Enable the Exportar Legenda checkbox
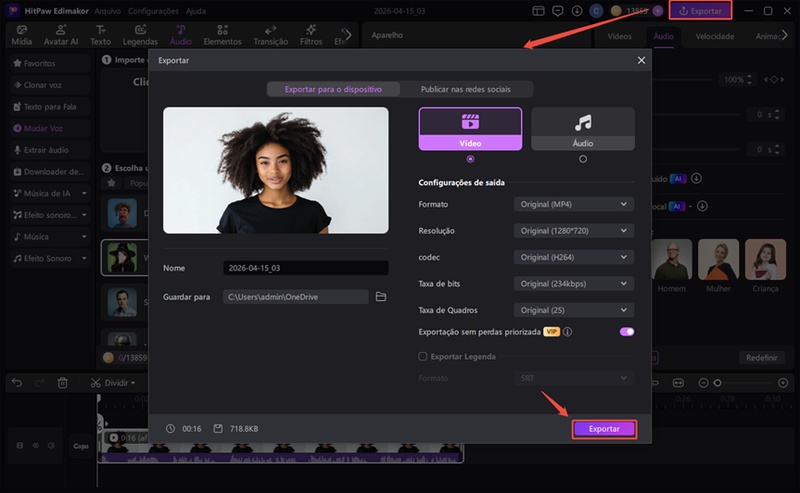The width and height of the screenshot is (800, 493). (423, 356)
